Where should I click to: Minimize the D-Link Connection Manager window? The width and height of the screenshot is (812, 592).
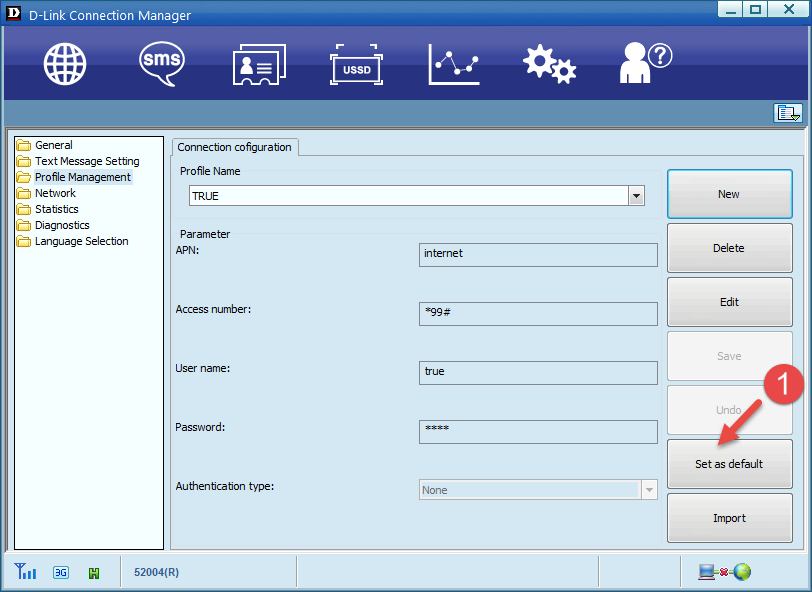point(731,9)
